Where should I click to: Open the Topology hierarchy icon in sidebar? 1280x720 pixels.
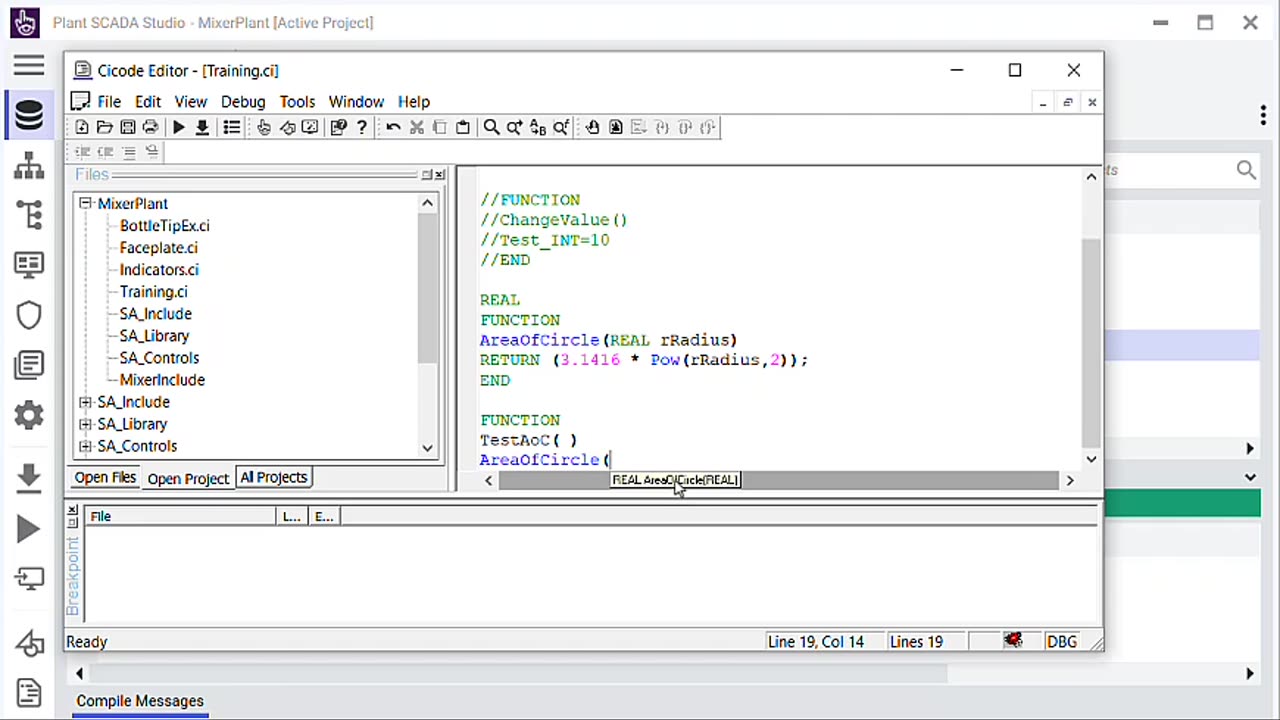pyautogui.click(x=28, y=166)
